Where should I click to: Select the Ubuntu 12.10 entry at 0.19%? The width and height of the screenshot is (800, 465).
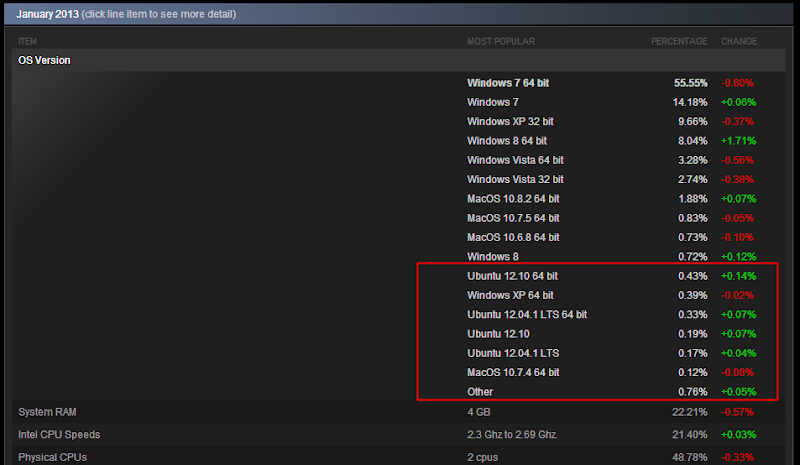498,334
